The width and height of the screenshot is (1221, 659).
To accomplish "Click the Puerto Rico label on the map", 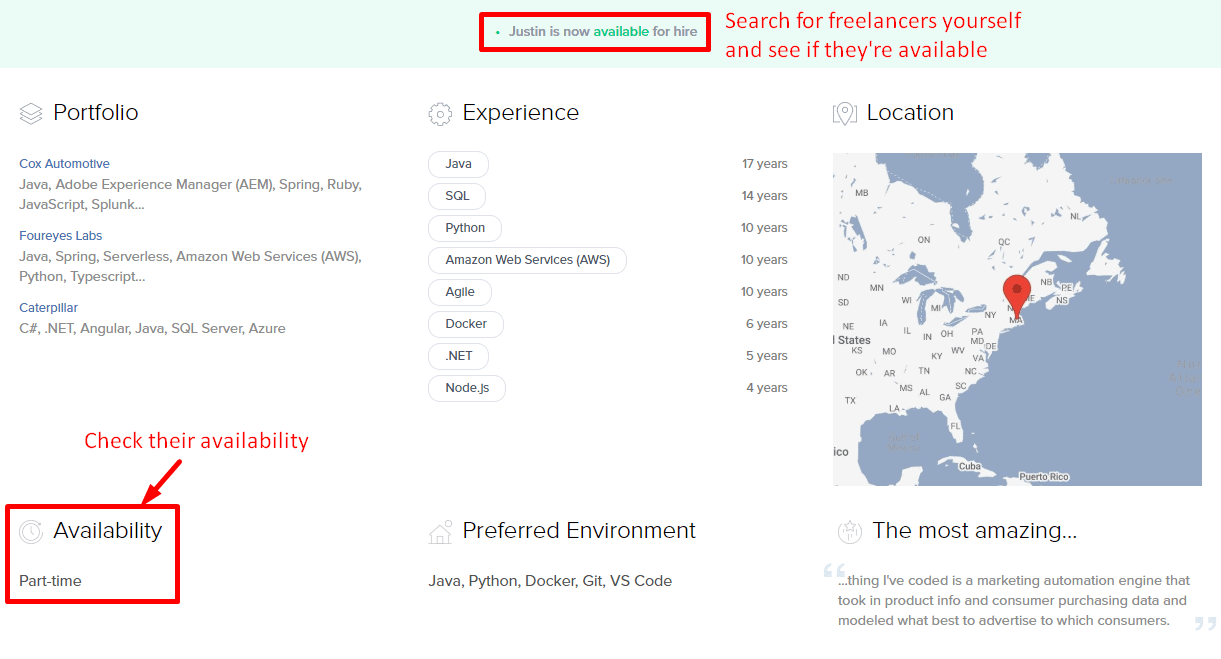I will [1044, 477].
